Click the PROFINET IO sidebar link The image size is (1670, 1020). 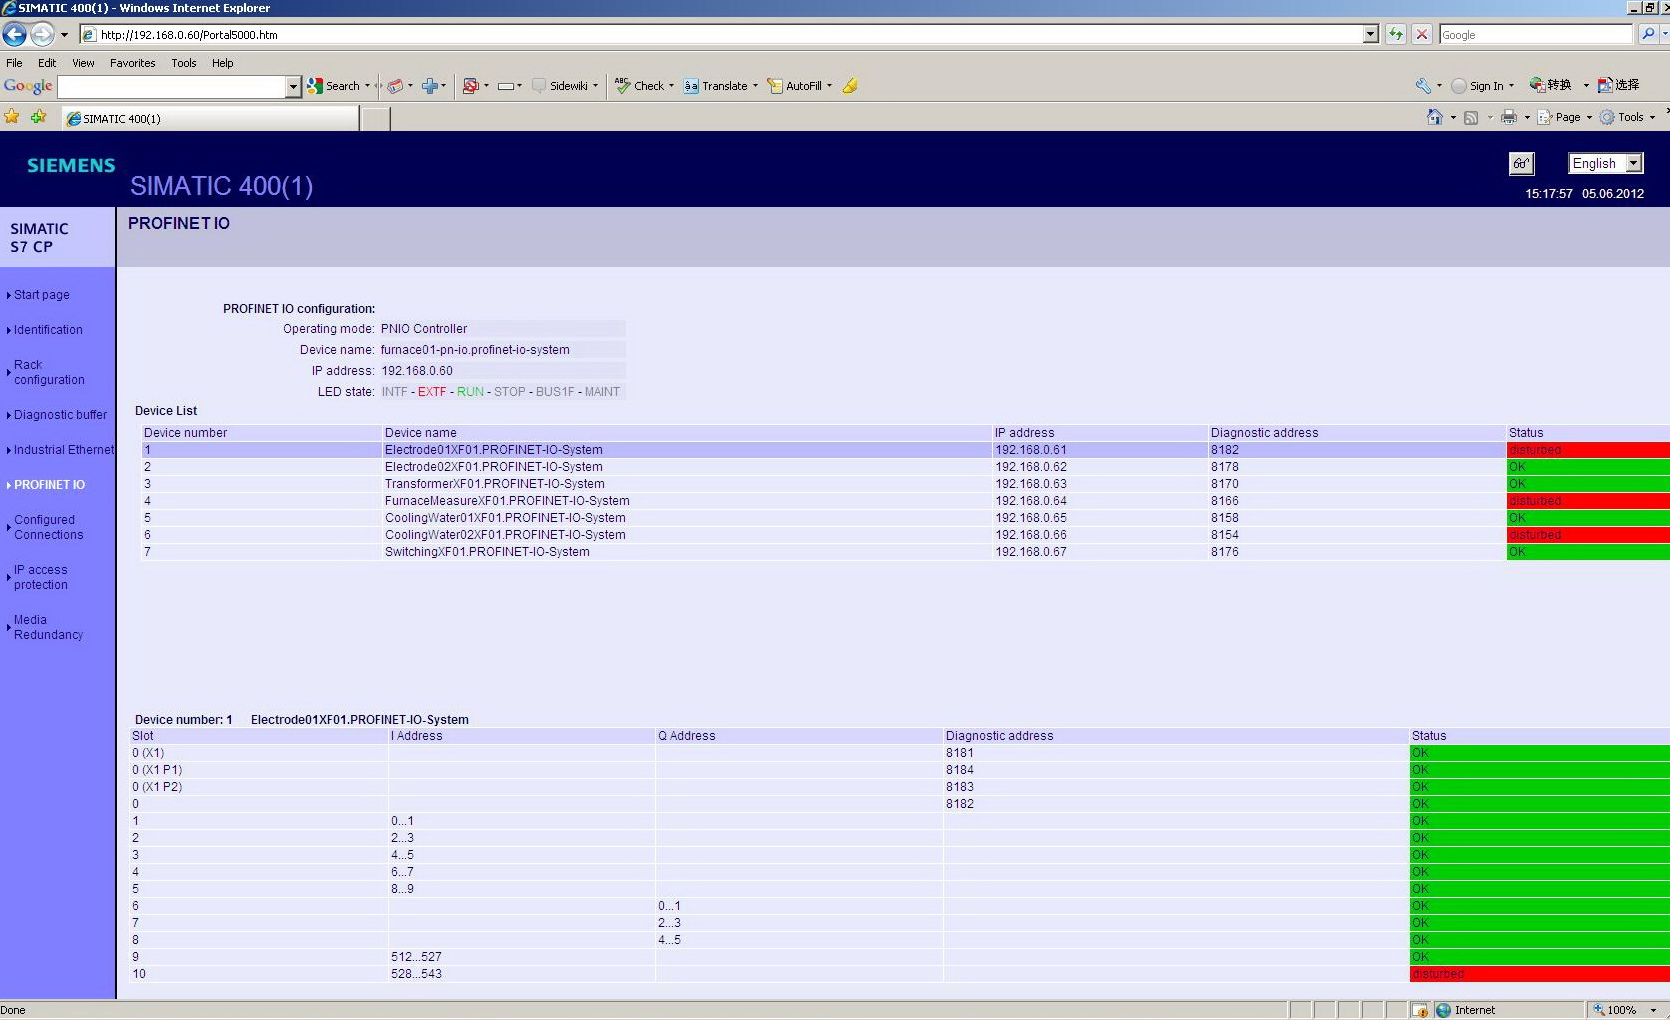(49, 485)
